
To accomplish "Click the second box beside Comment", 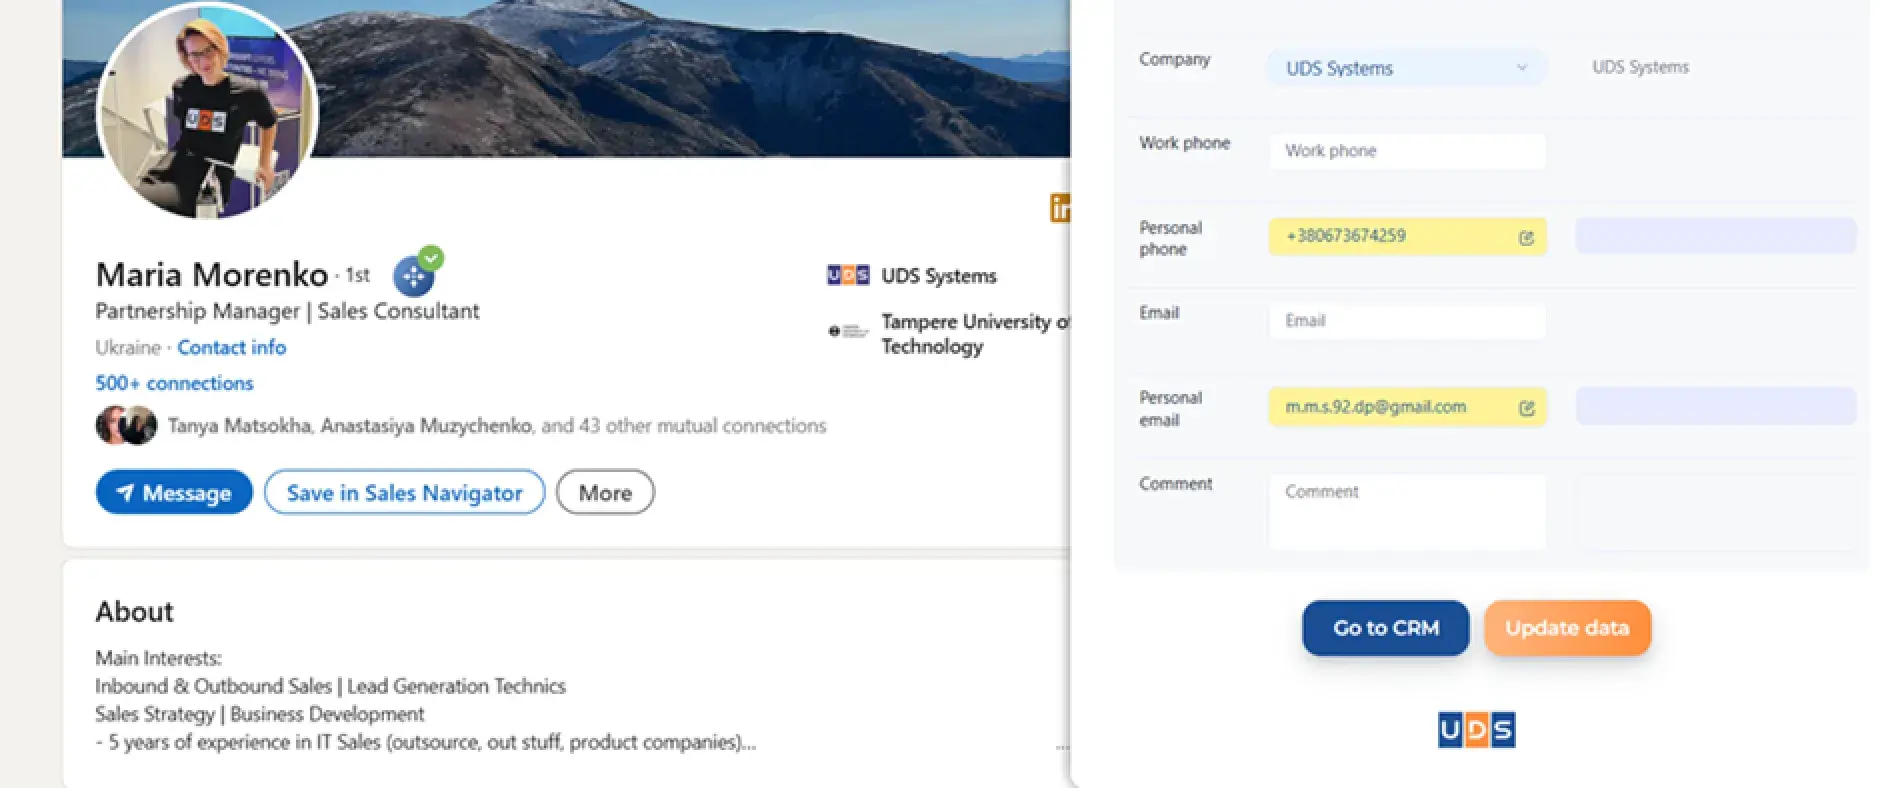I will click(x=1716, y=511).
